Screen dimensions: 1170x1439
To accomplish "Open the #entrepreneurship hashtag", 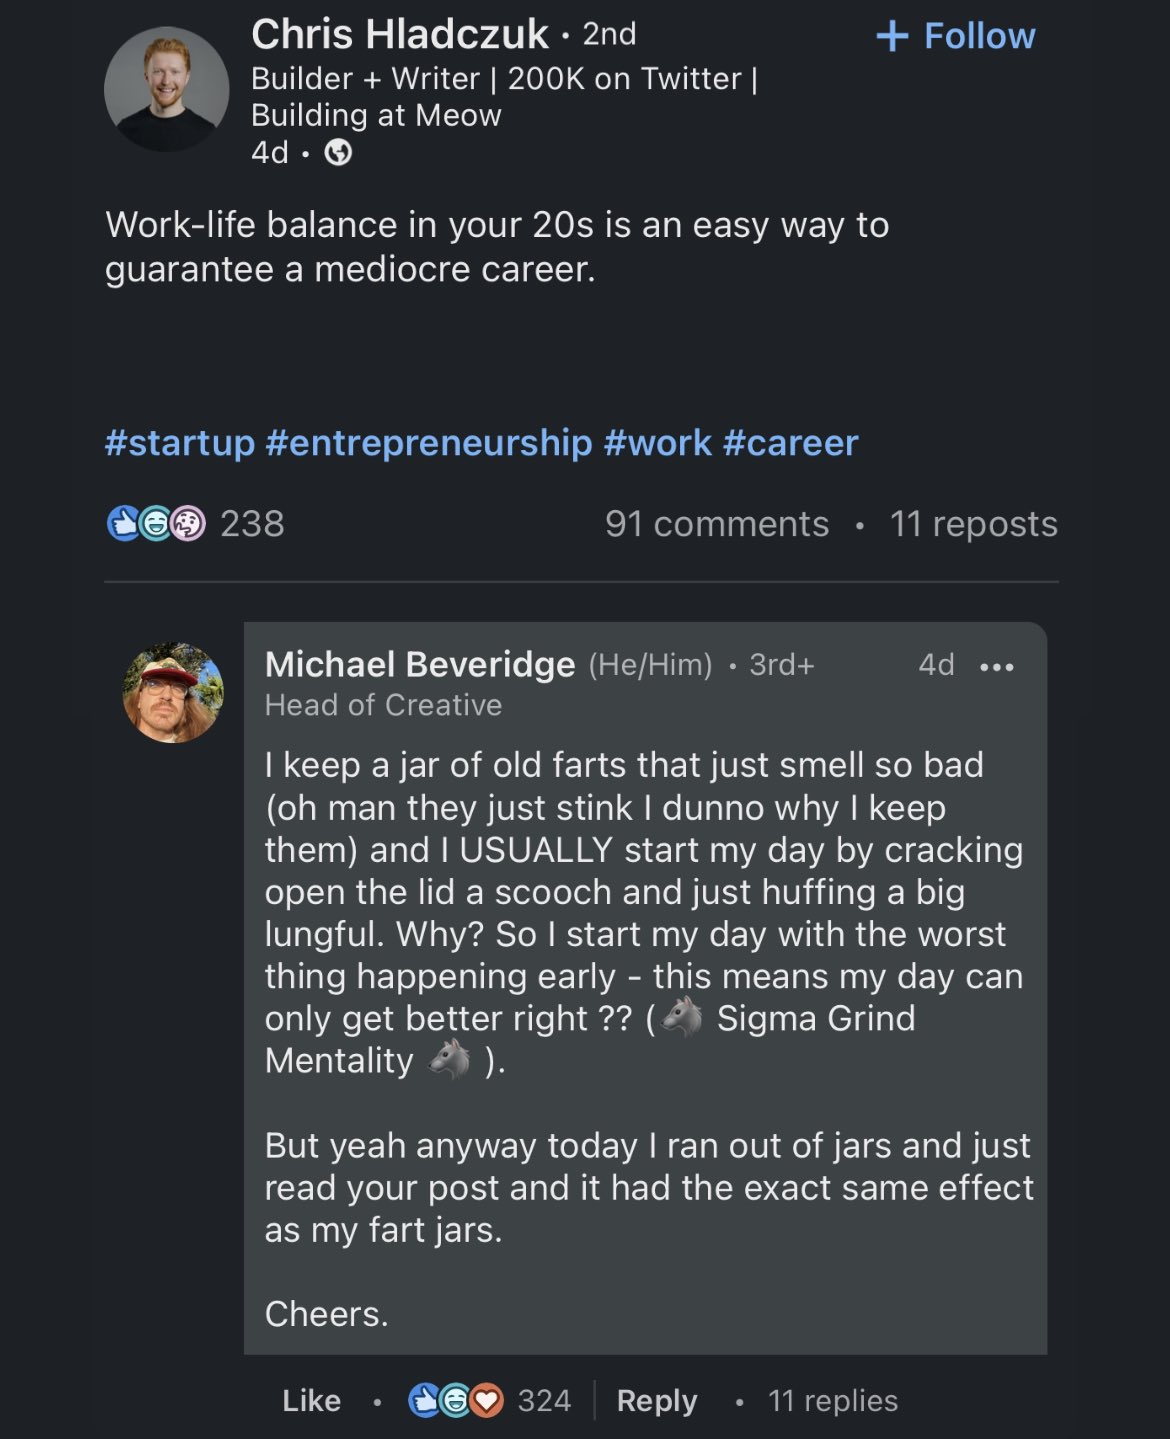I will (429, 443).
